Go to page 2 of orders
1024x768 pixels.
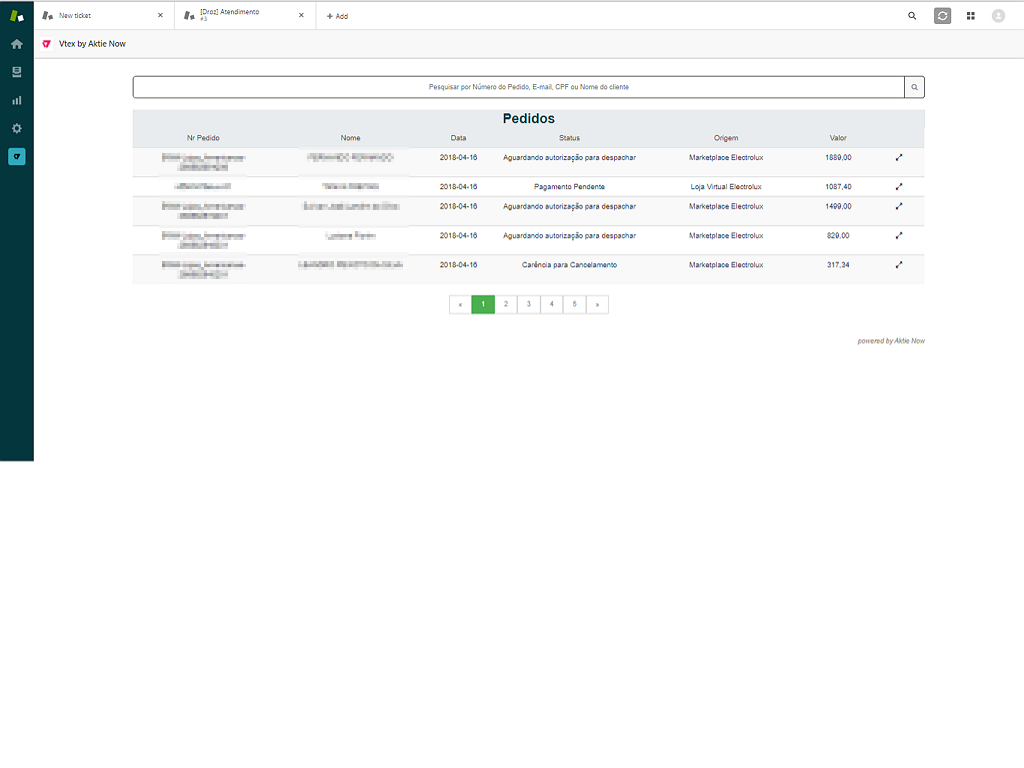[506, 304]
